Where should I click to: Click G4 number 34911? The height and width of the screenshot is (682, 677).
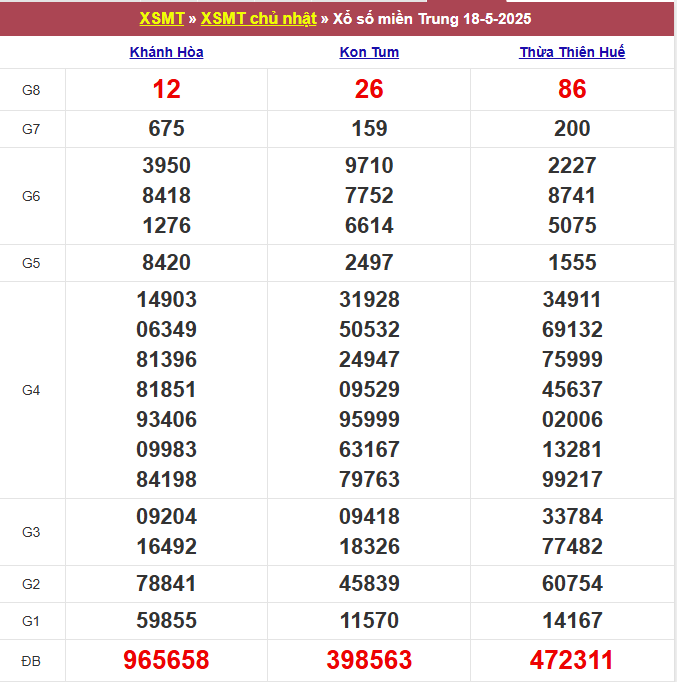572,300
